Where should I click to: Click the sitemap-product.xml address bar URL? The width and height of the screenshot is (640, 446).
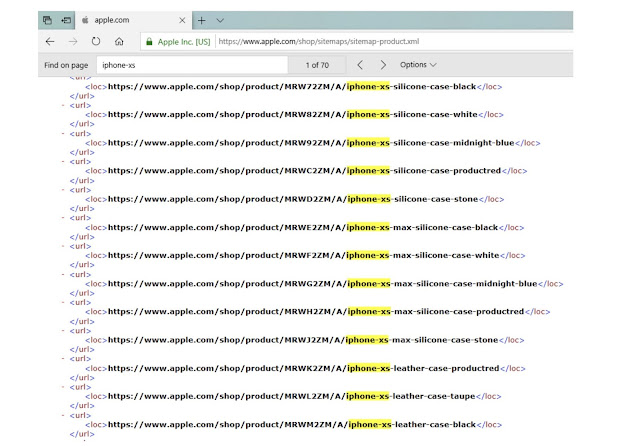coord(319,41)
